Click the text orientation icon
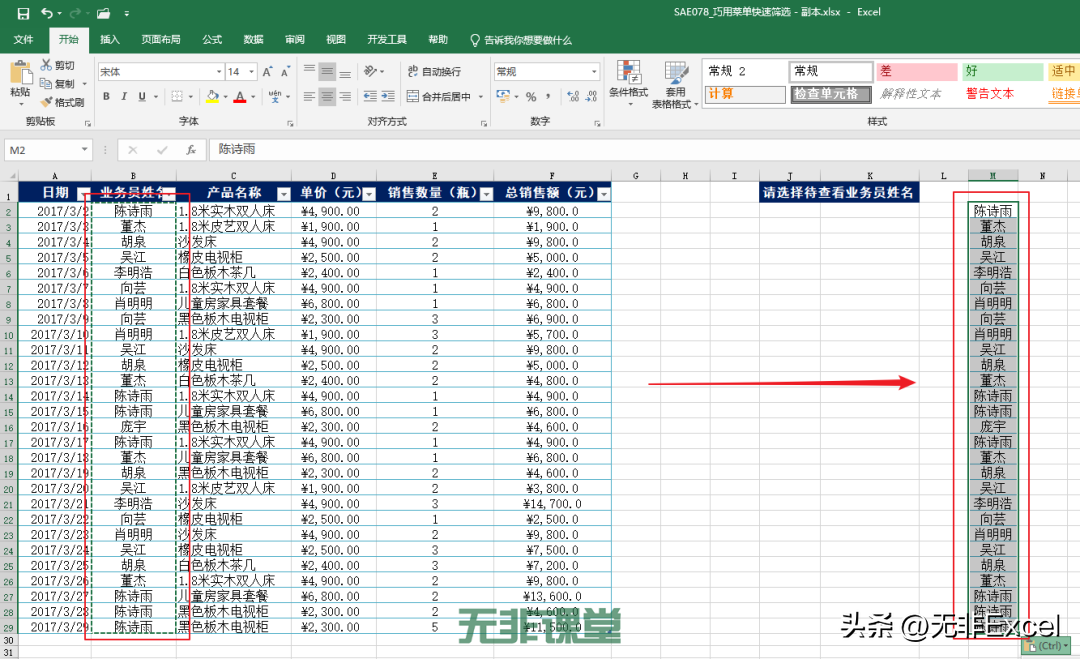1080x659 pixels. click(x=371, y=71)
